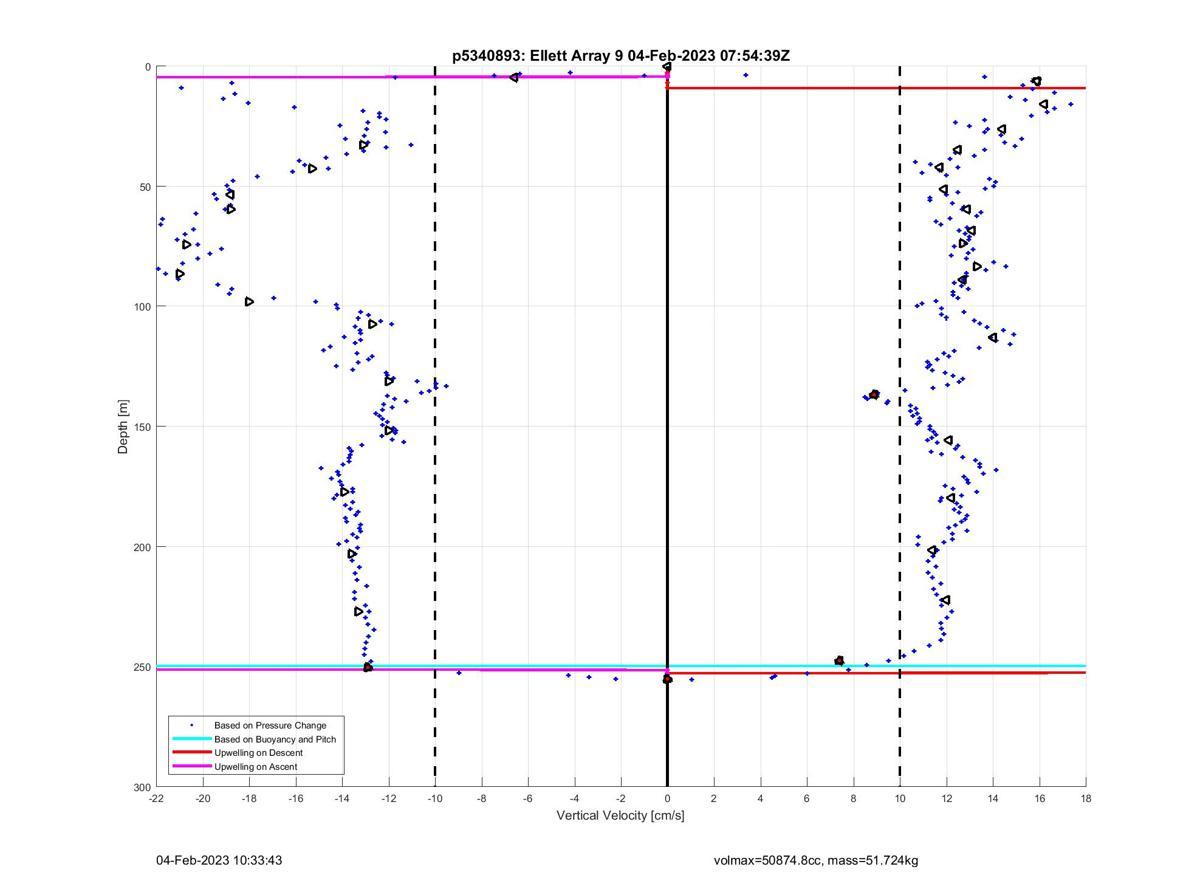
Task: Click the timestamp '04-Feb-2023 10:33:43'
Action: [x=219, y=860]
